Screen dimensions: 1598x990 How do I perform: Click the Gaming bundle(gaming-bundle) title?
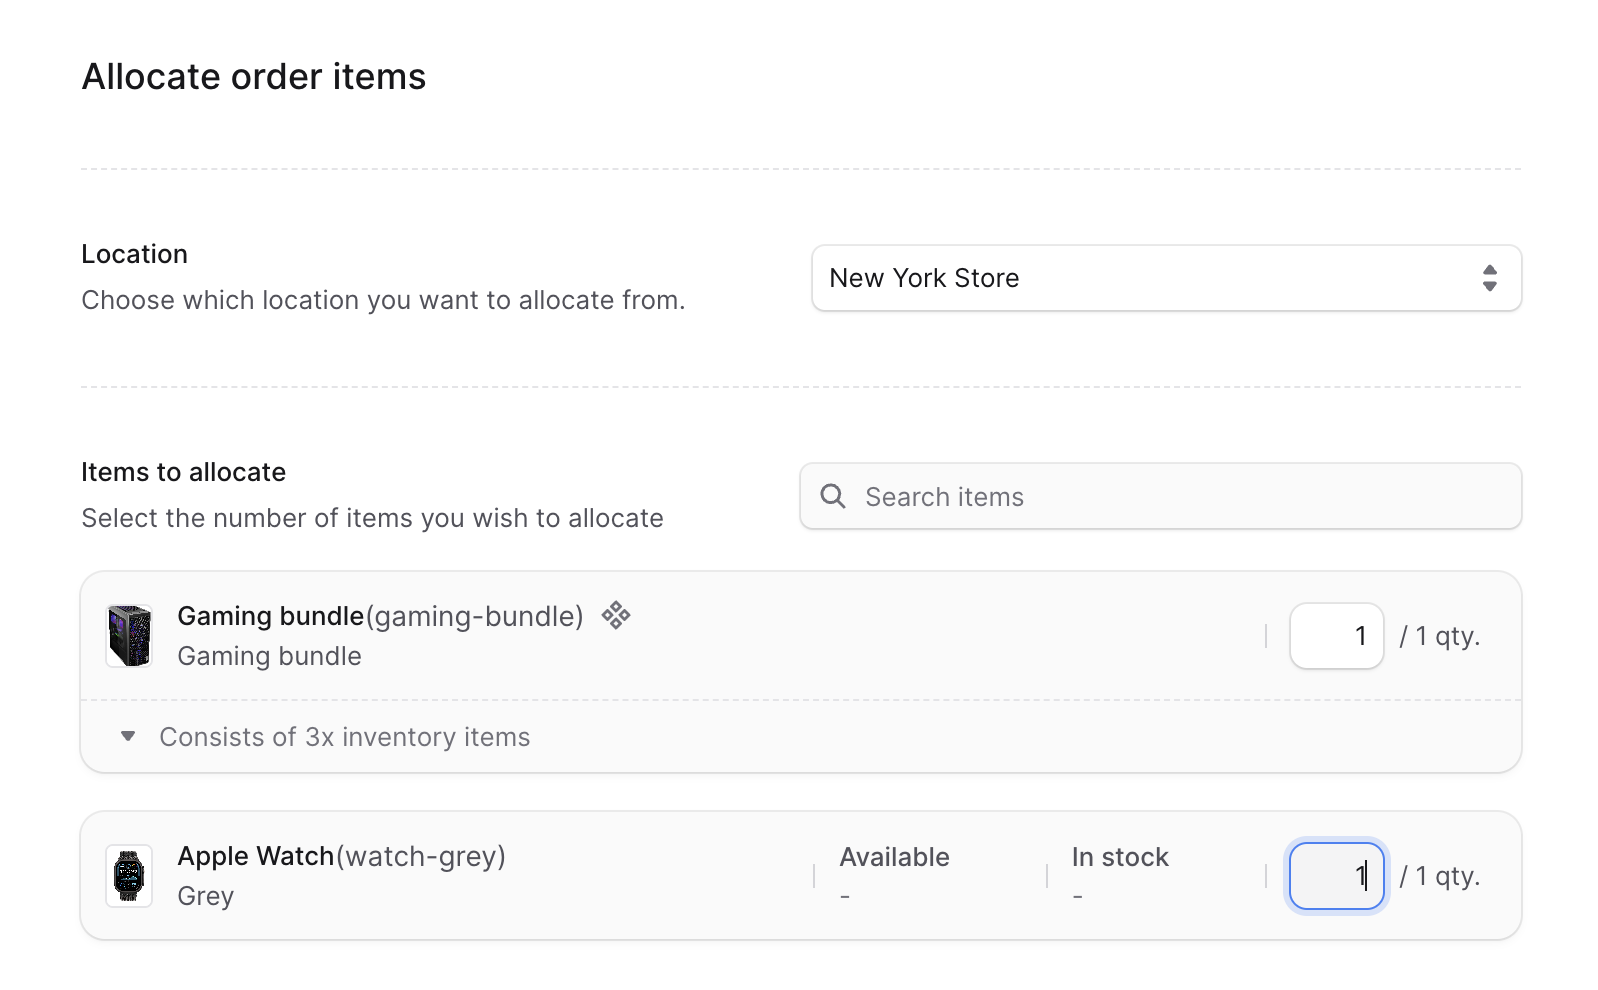click(380, 616)
